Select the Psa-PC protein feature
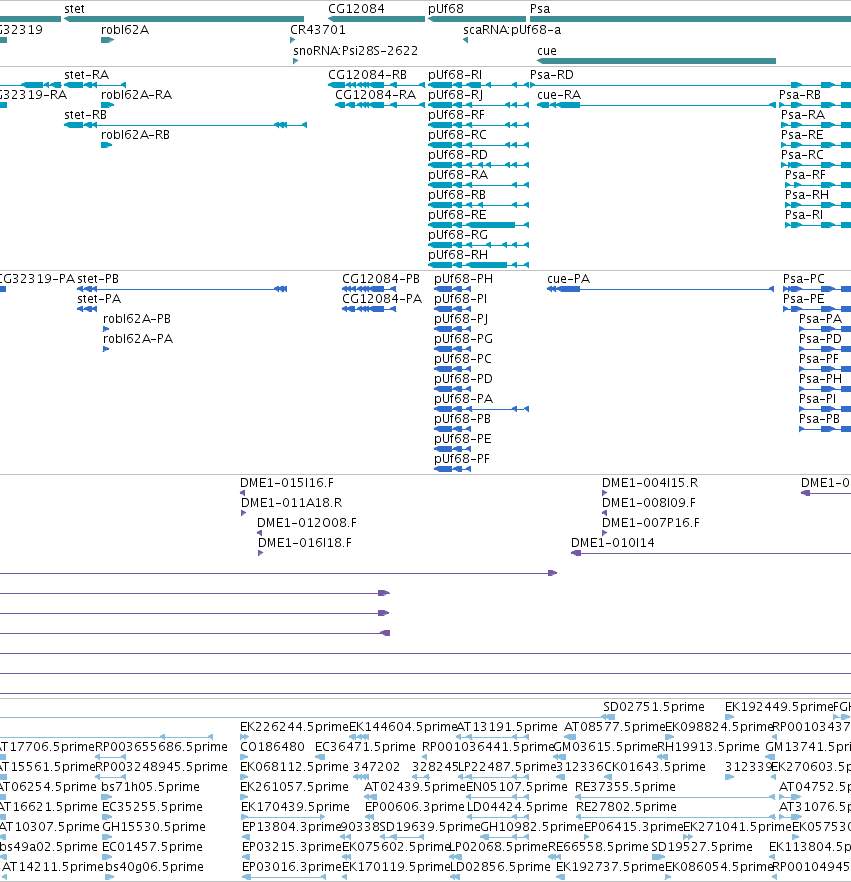The image size is (851, 882). click(x=817, y=289)
